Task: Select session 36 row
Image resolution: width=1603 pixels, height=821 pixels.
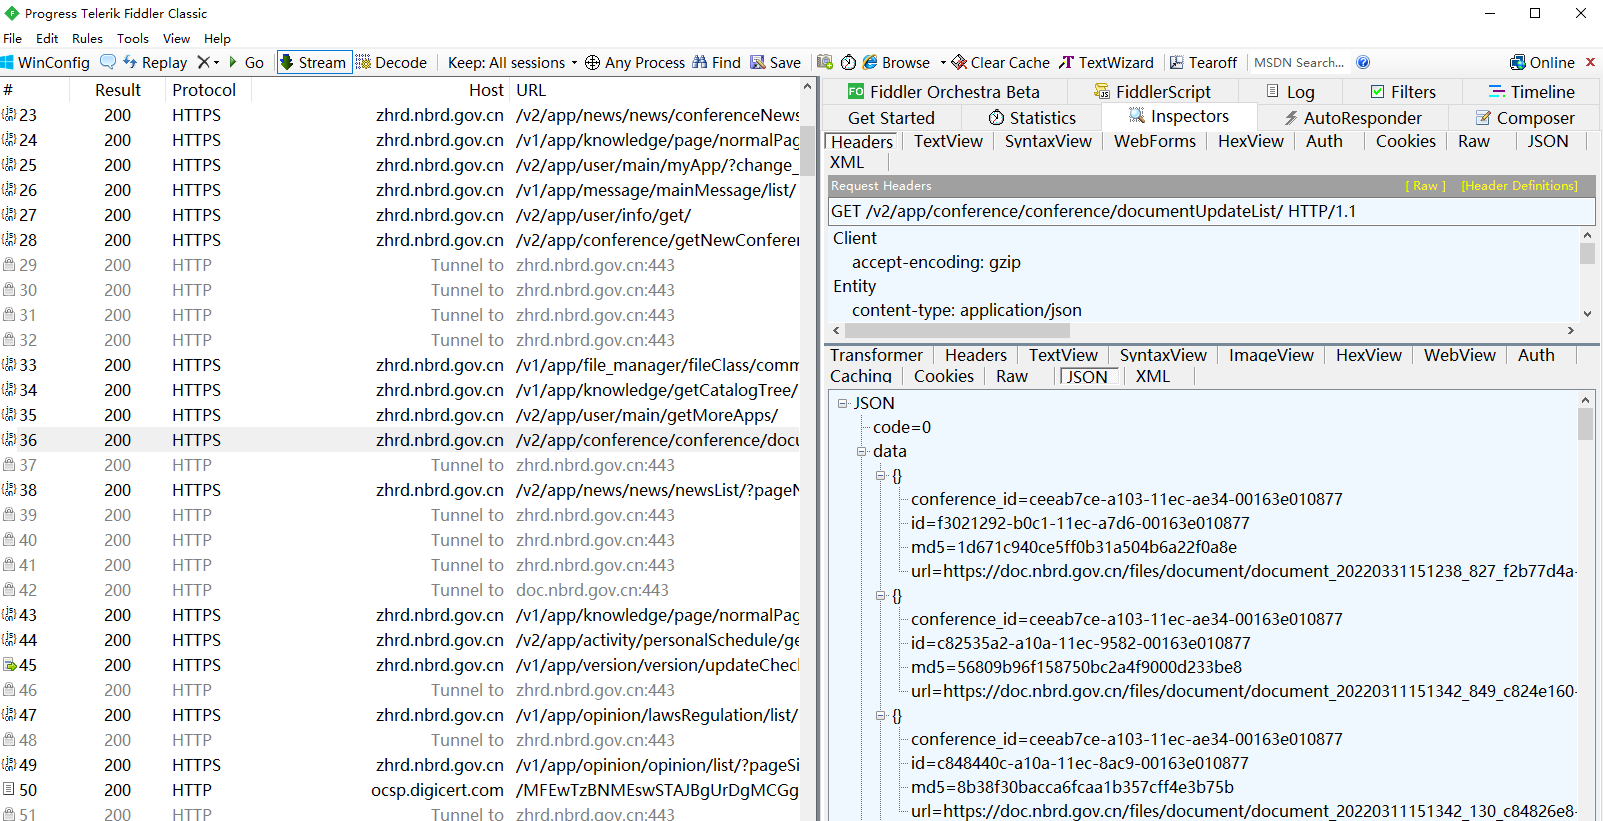Action: pos(400,440)
